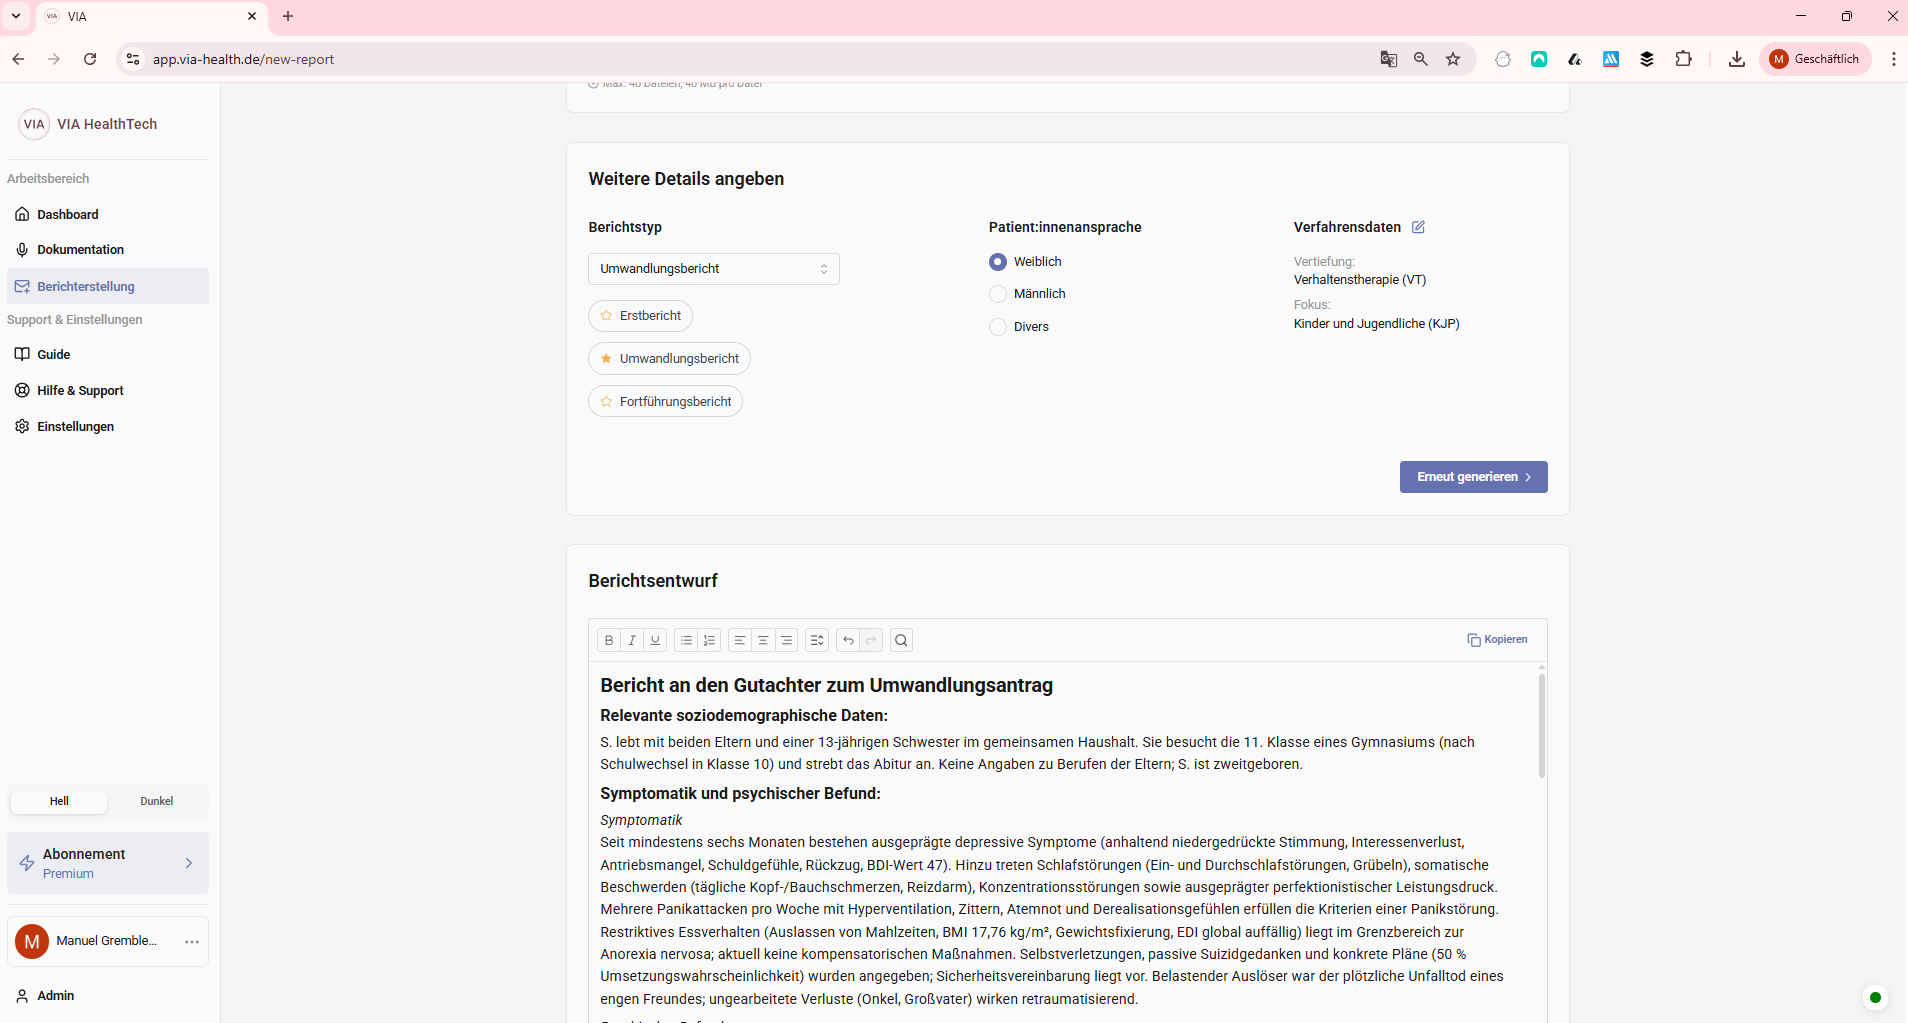The height and width of the screenshot is (1023, 1908).
Task: Go to Einstellungen in the sidebar
Action: click(75, 427)
